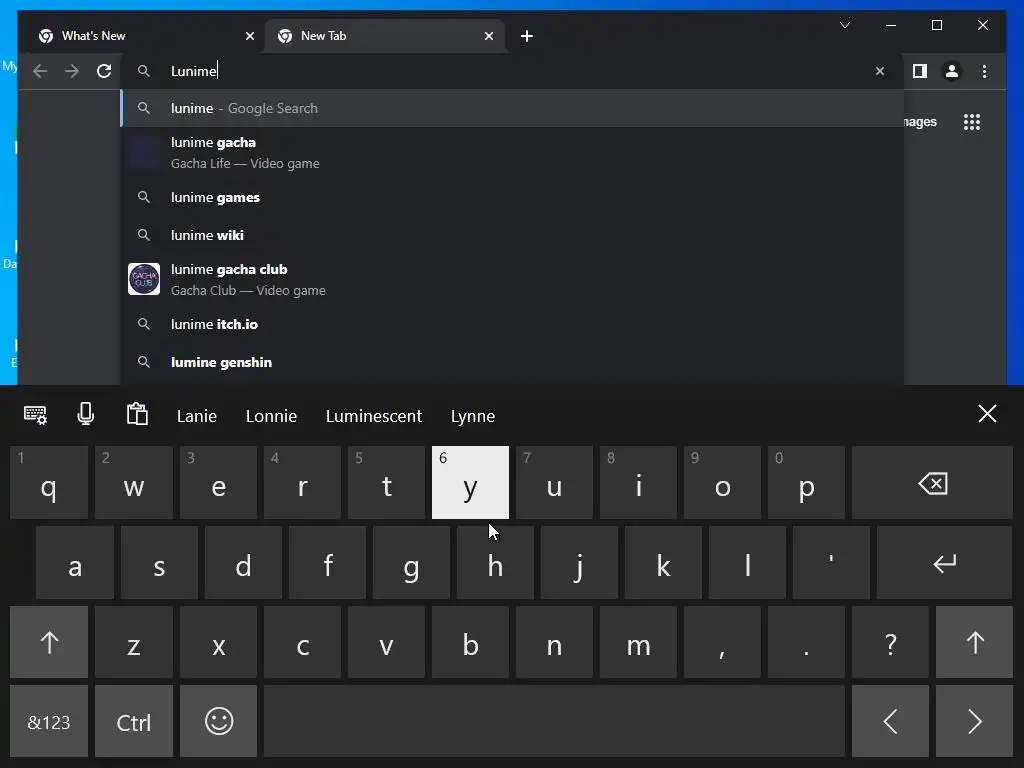
Task: Tap the k key
Action: (663, 562)
